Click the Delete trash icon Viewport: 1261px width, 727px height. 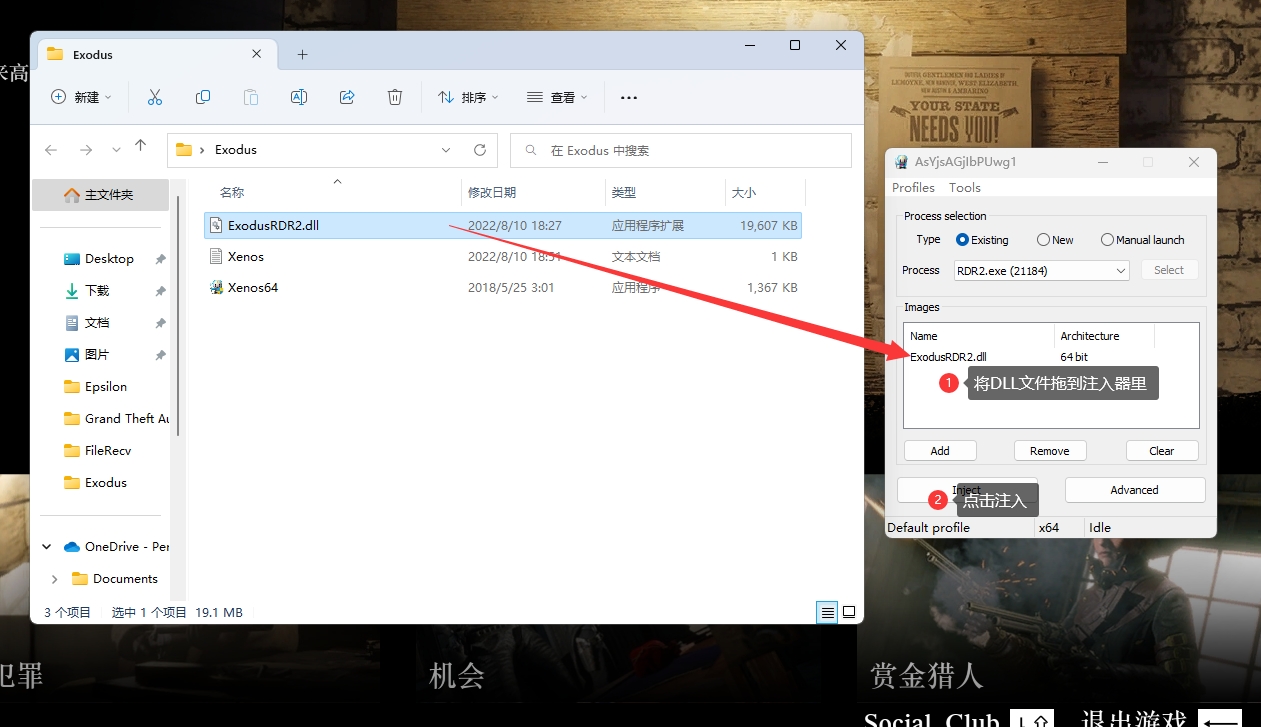pos(395,97)
